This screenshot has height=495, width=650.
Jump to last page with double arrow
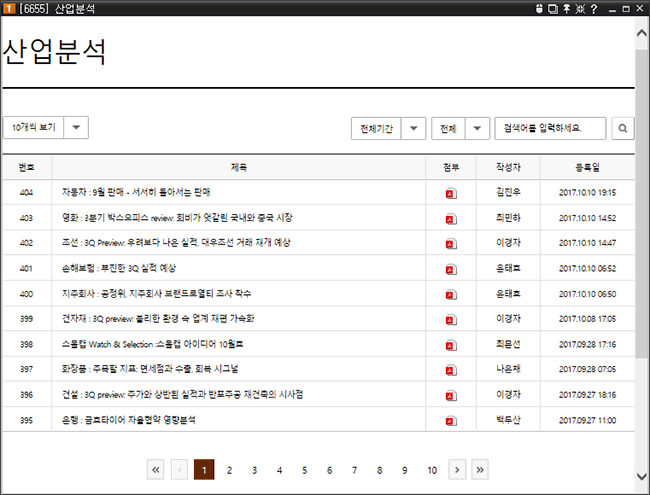point(480,469)
